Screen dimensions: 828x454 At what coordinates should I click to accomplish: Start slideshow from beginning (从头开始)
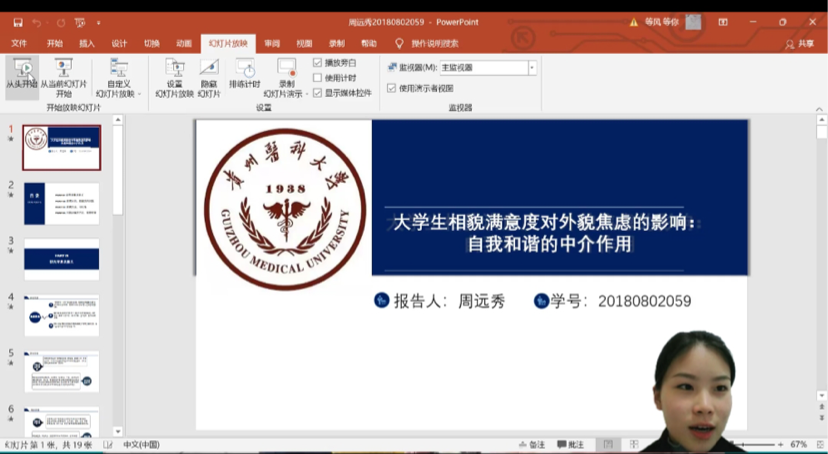(22, 73)
